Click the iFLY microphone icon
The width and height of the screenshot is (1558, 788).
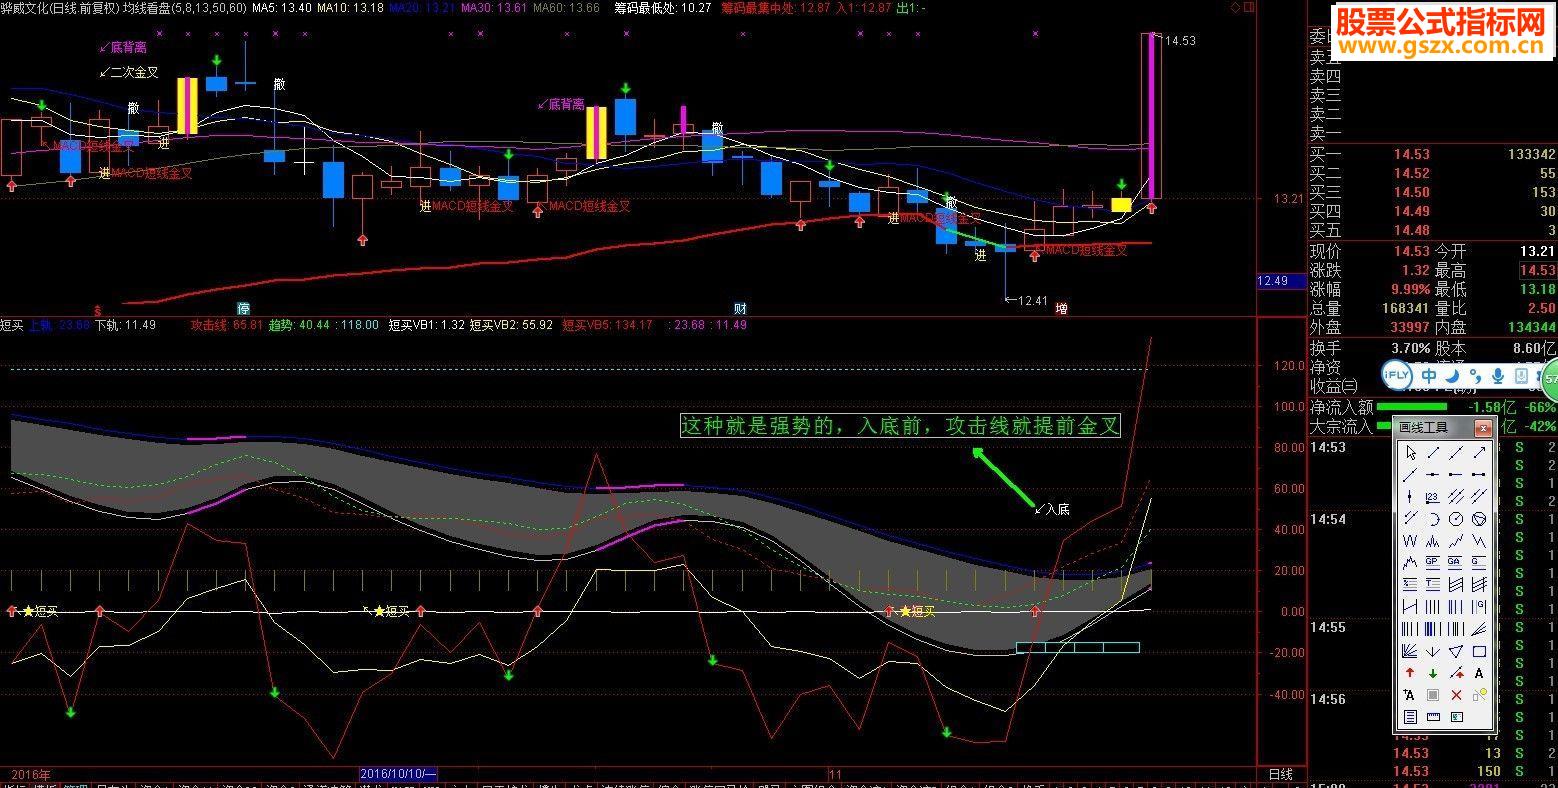[1497, 376]
